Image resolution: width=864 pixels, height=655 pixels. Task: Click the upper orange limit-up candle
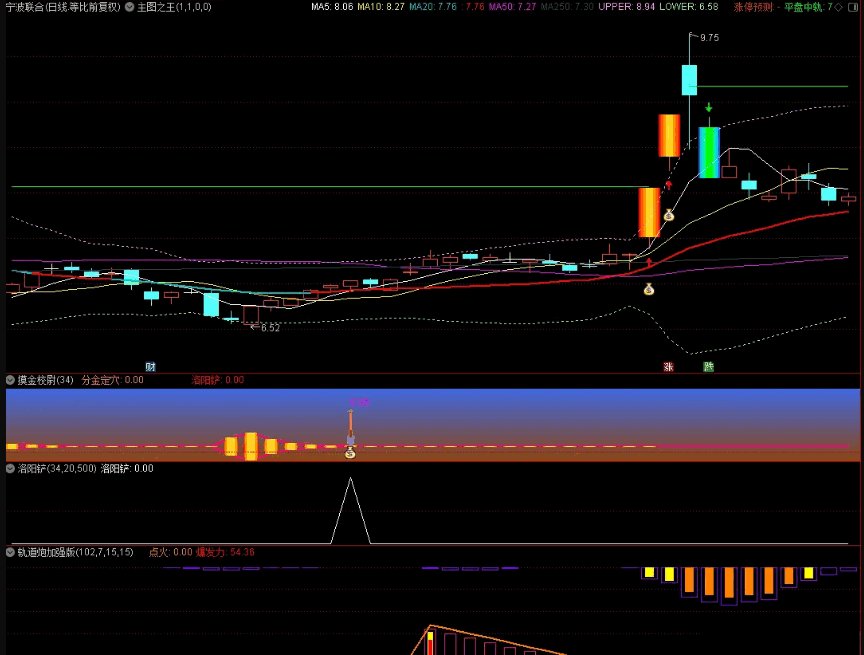point(669,136)
